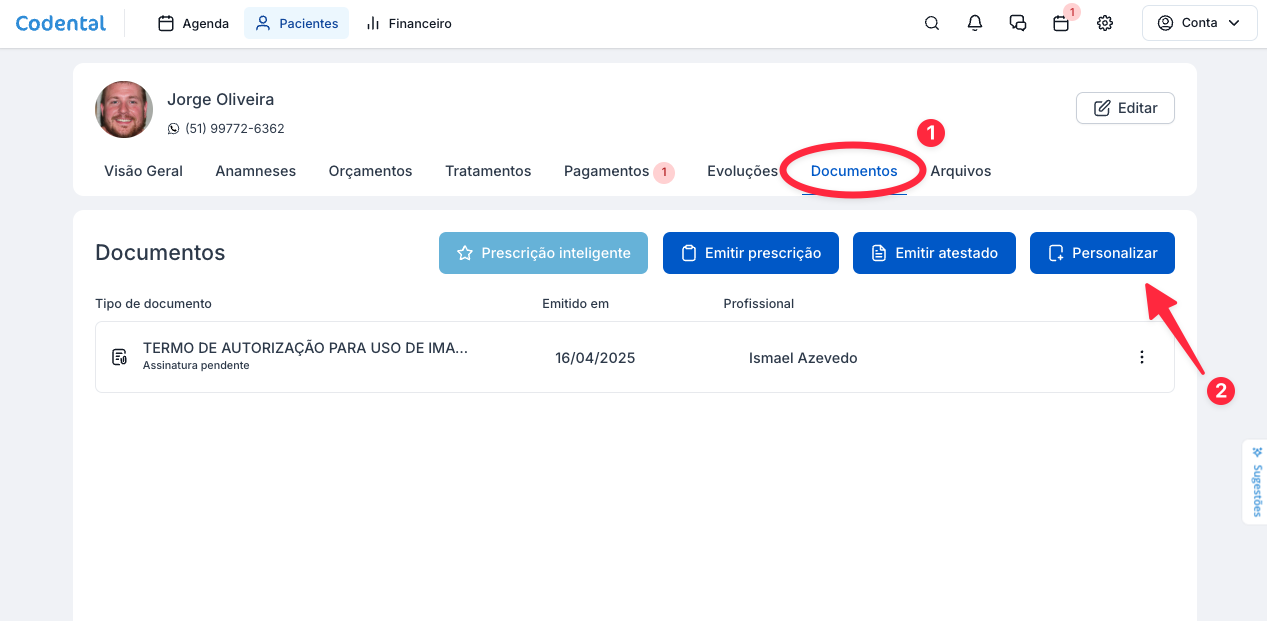Open the Sugestões side panel
The width and height of the screenshot is (1267, 621).
[1256, 481]
